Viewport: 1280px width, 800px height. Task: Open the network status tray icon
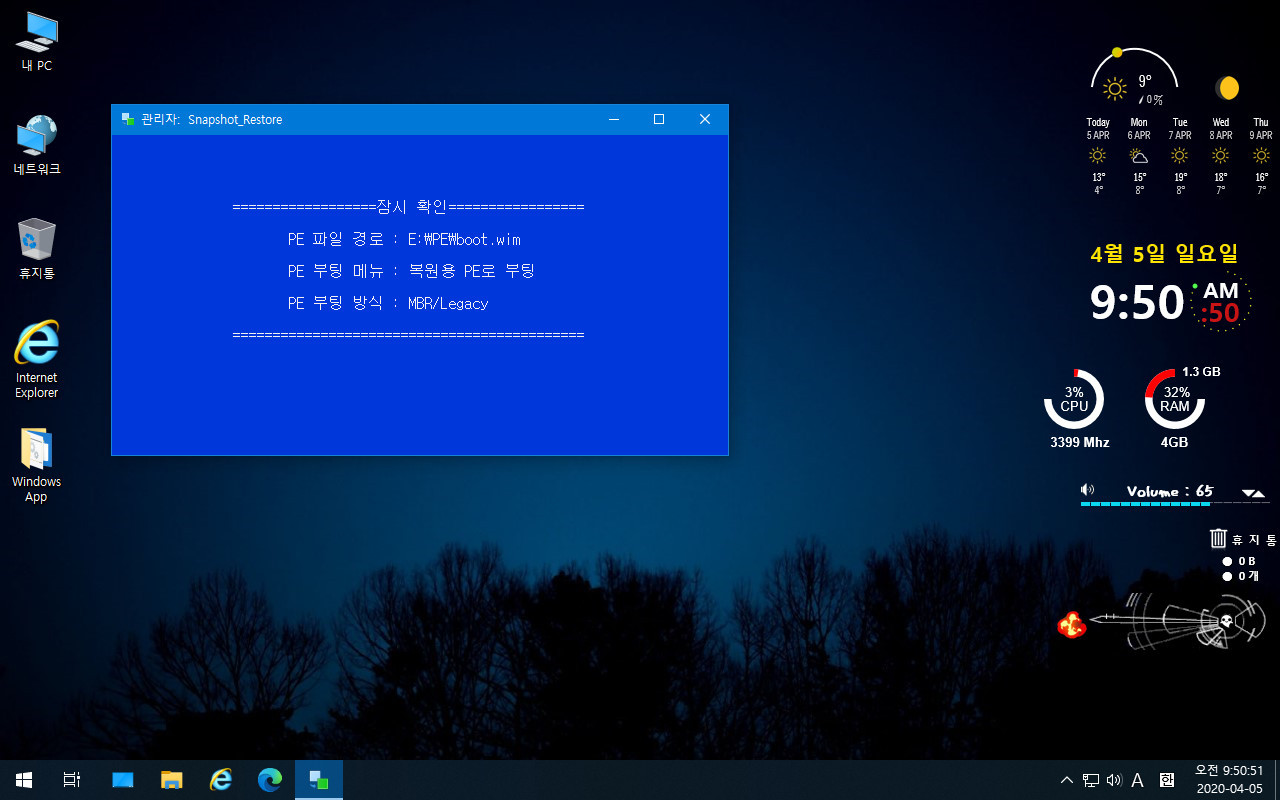[x=1091, y=780]
